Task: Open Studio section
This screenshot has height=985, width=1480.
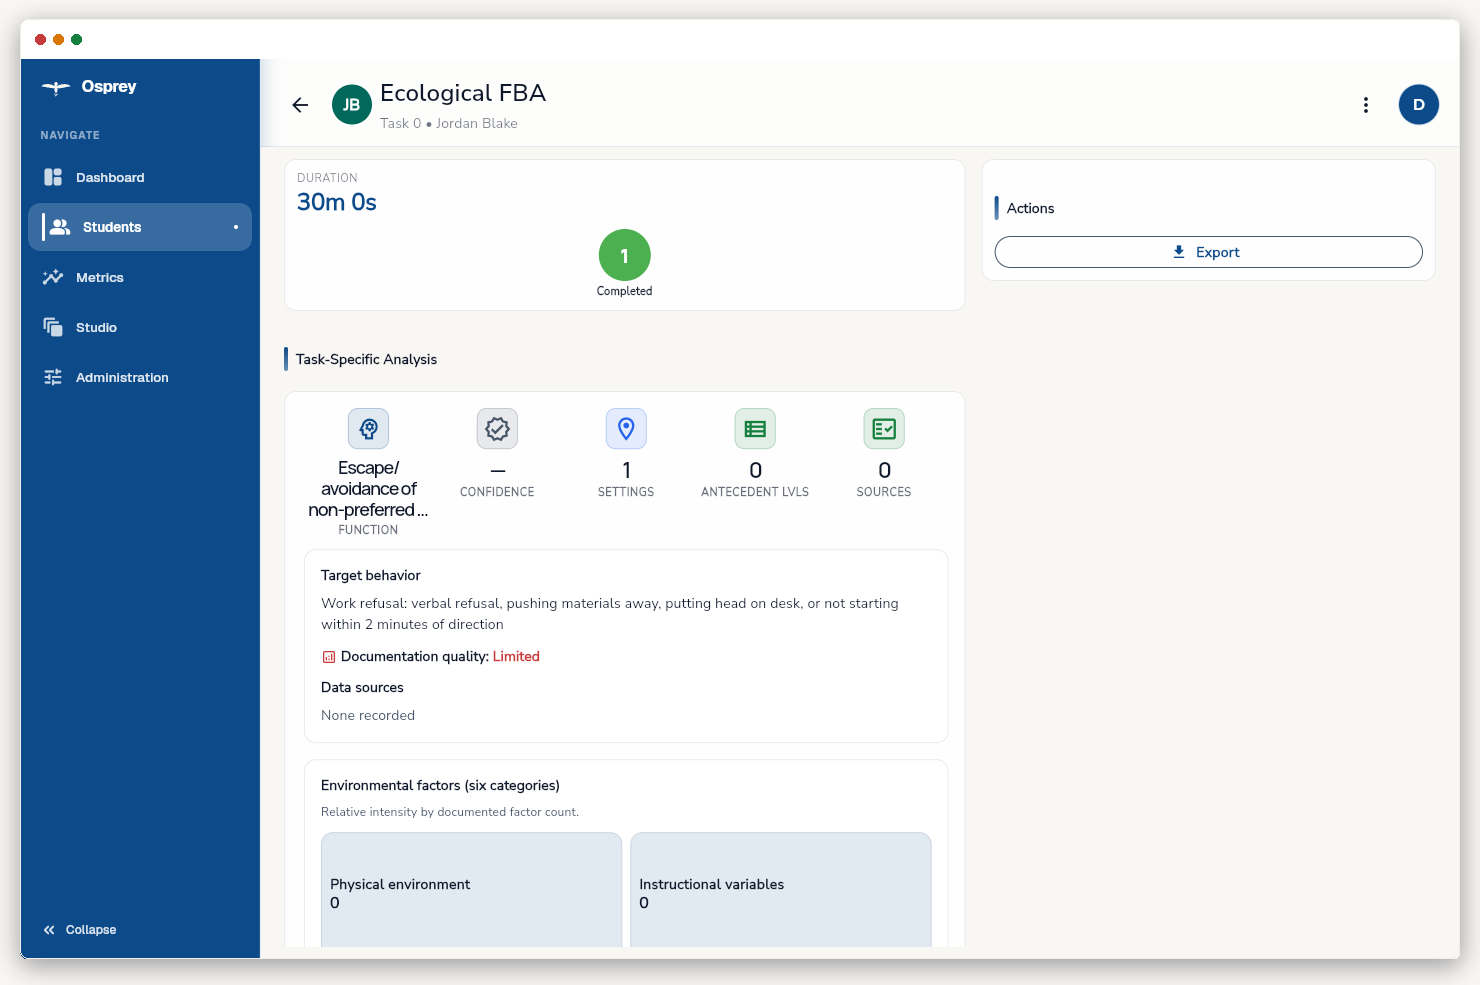Action: click(x=140, y=327)
